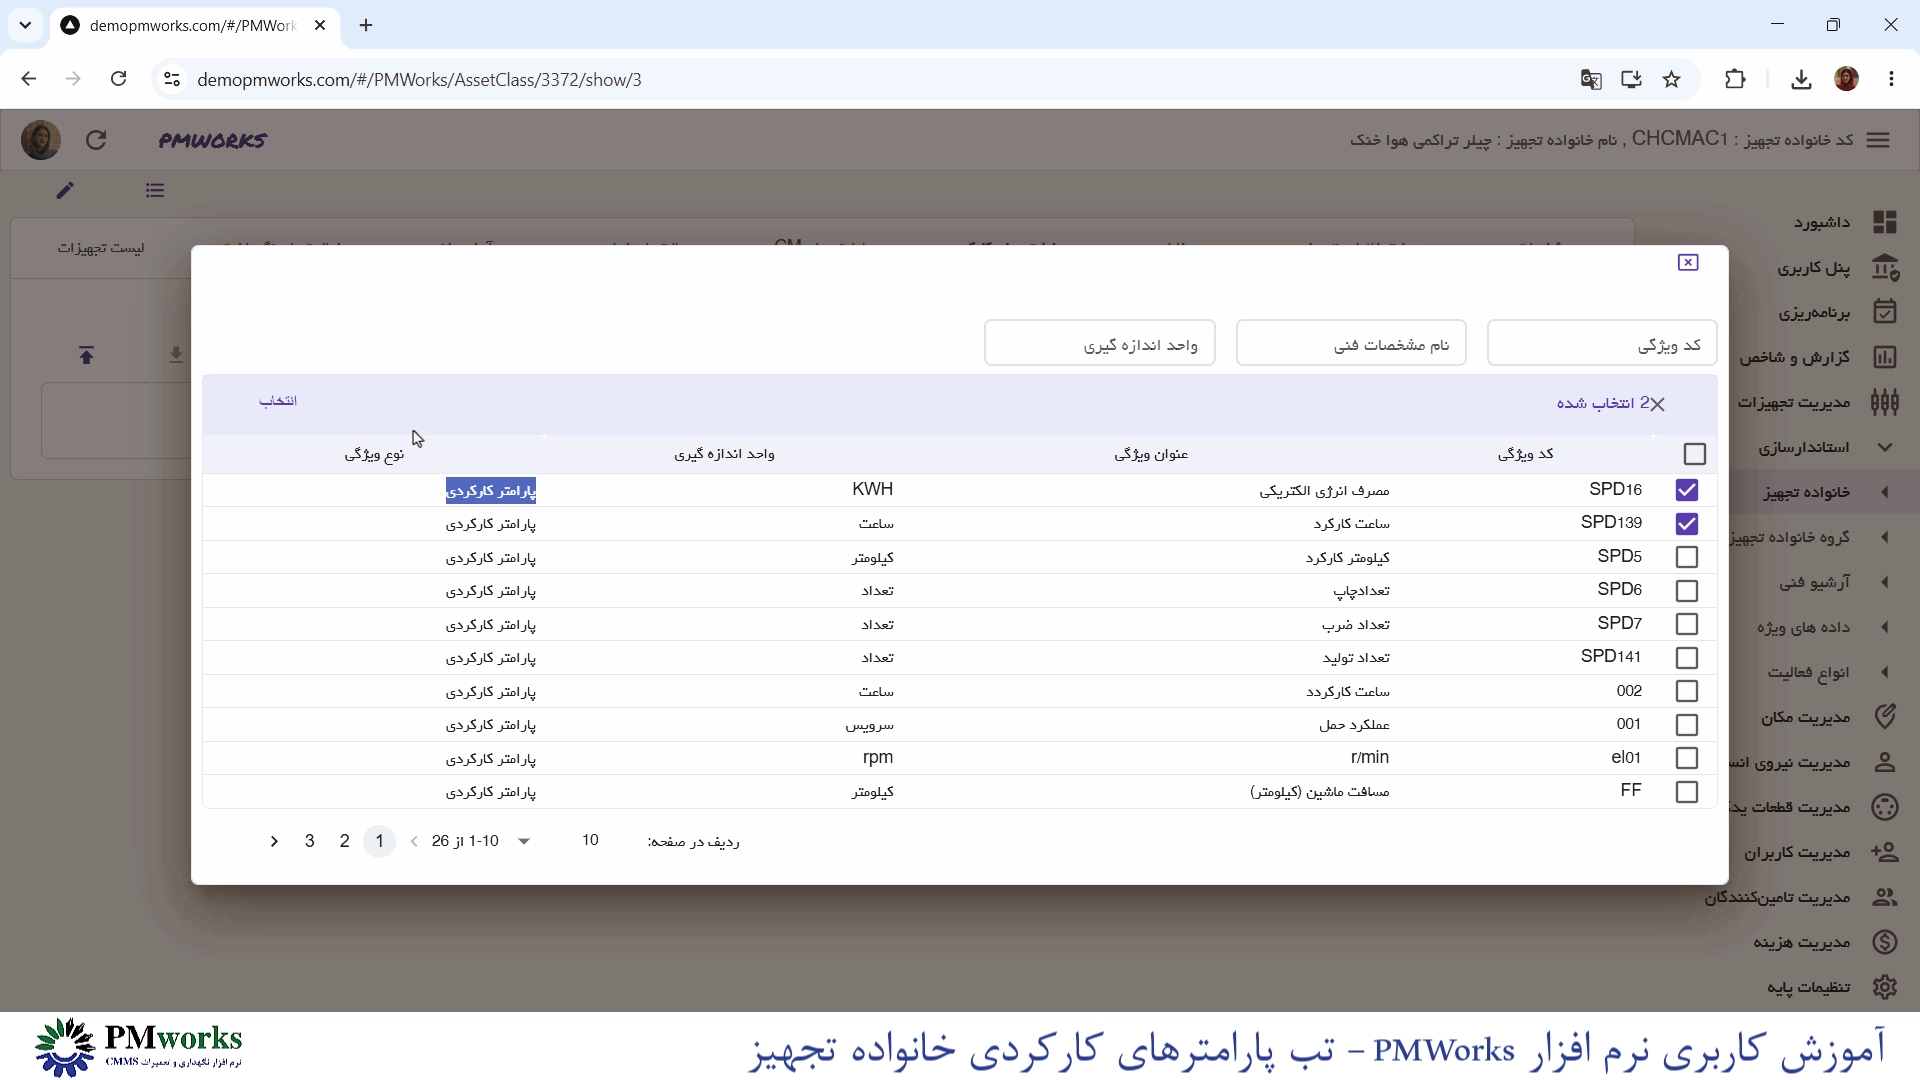The width and height of the screenshot is (1920, 1080).
Task: Open برنامه‌ریزی planning icon
Action: pyautogui.click(x=1885, y=312)
